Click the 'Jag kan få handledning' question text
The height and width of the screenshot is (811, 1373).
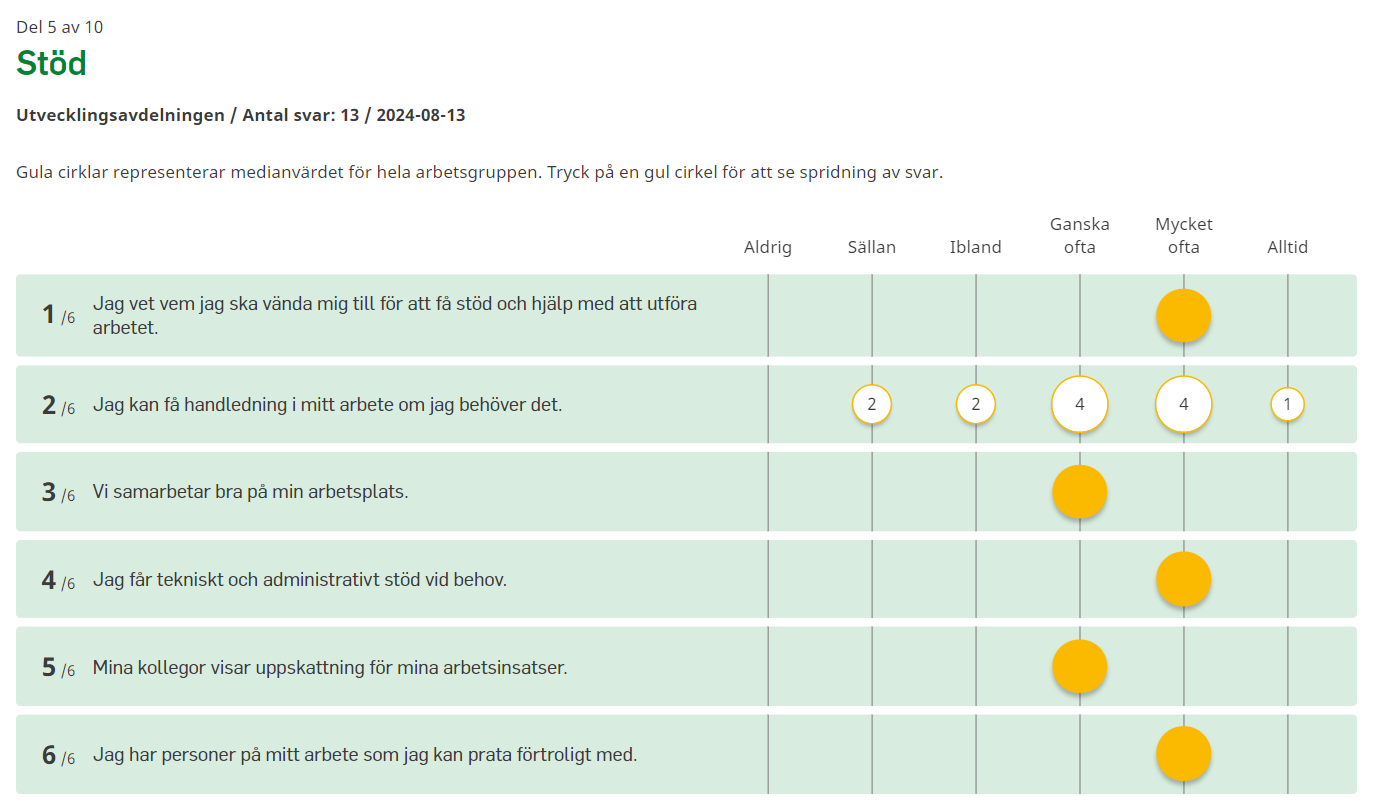click(x=327, y=405)
